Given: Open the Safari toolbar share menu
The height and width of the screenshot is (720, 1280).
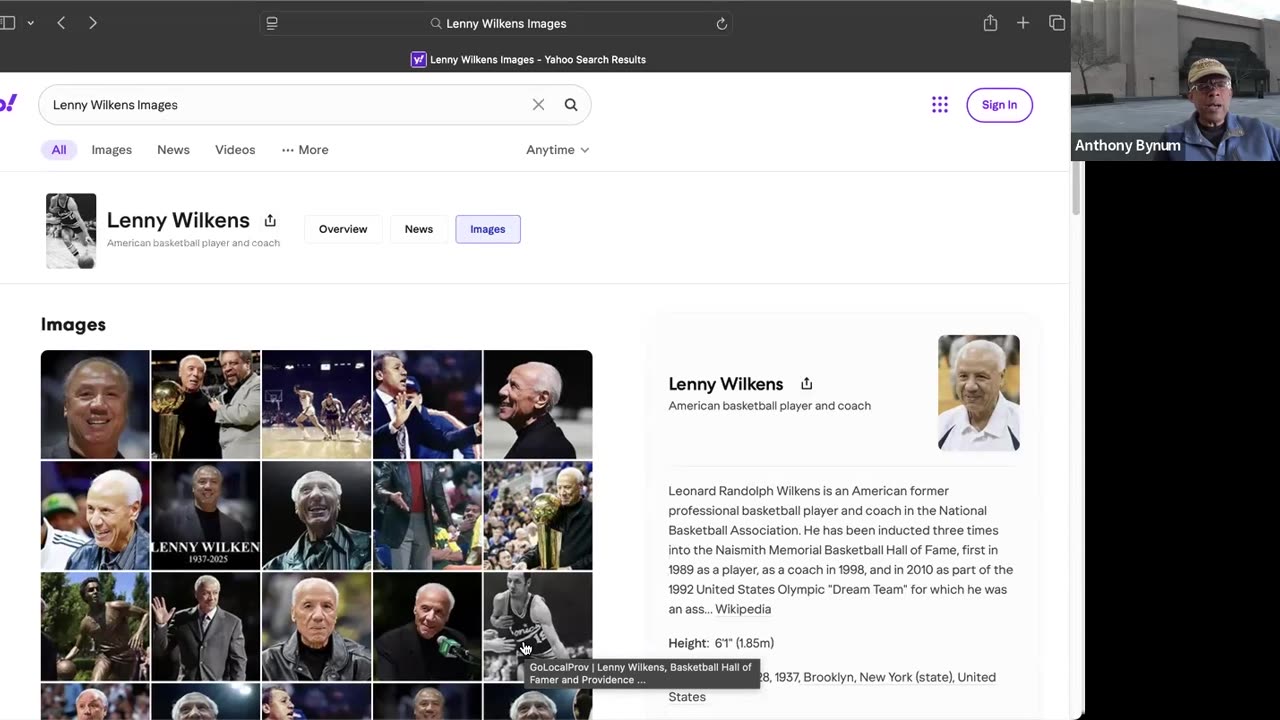Looking at the screenshot, I should [990, 23].
